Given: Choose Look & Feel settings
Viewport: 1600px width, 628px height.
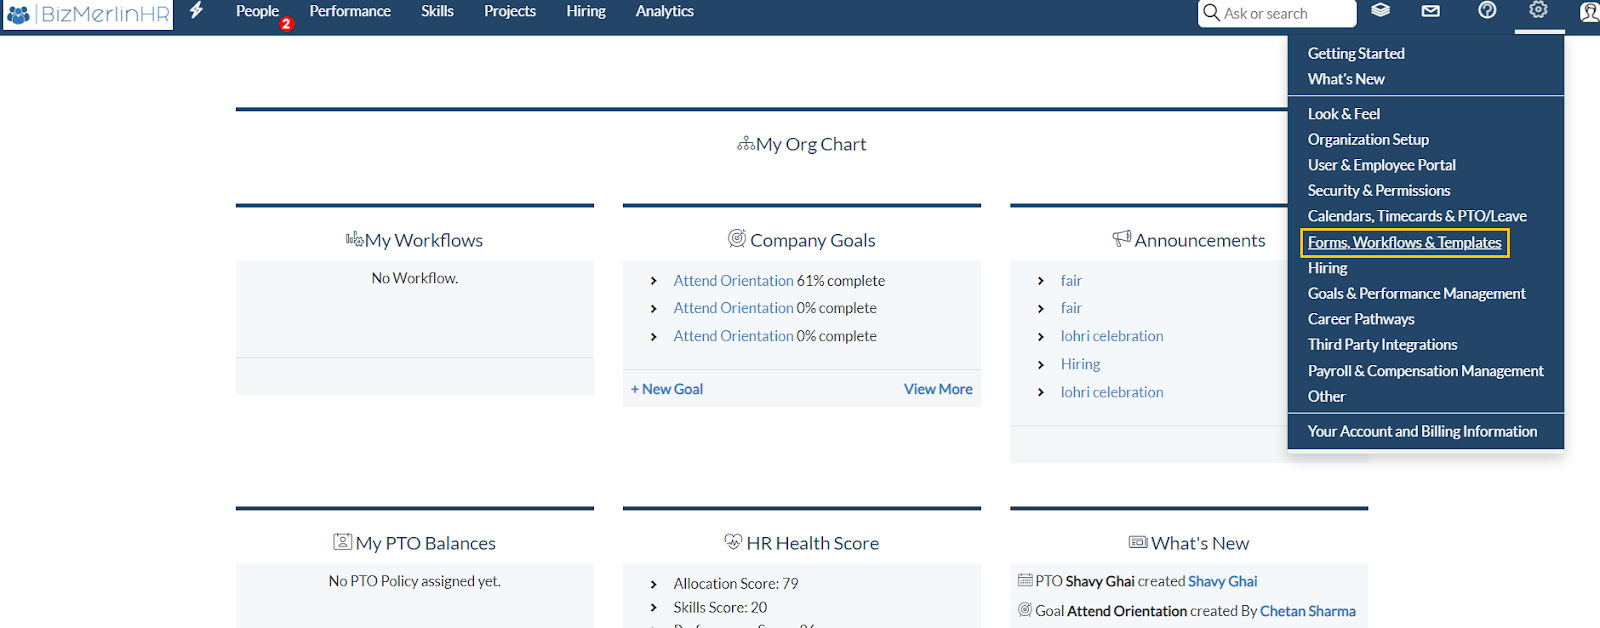Looking at the screenshot, I should click(1344, 114).
